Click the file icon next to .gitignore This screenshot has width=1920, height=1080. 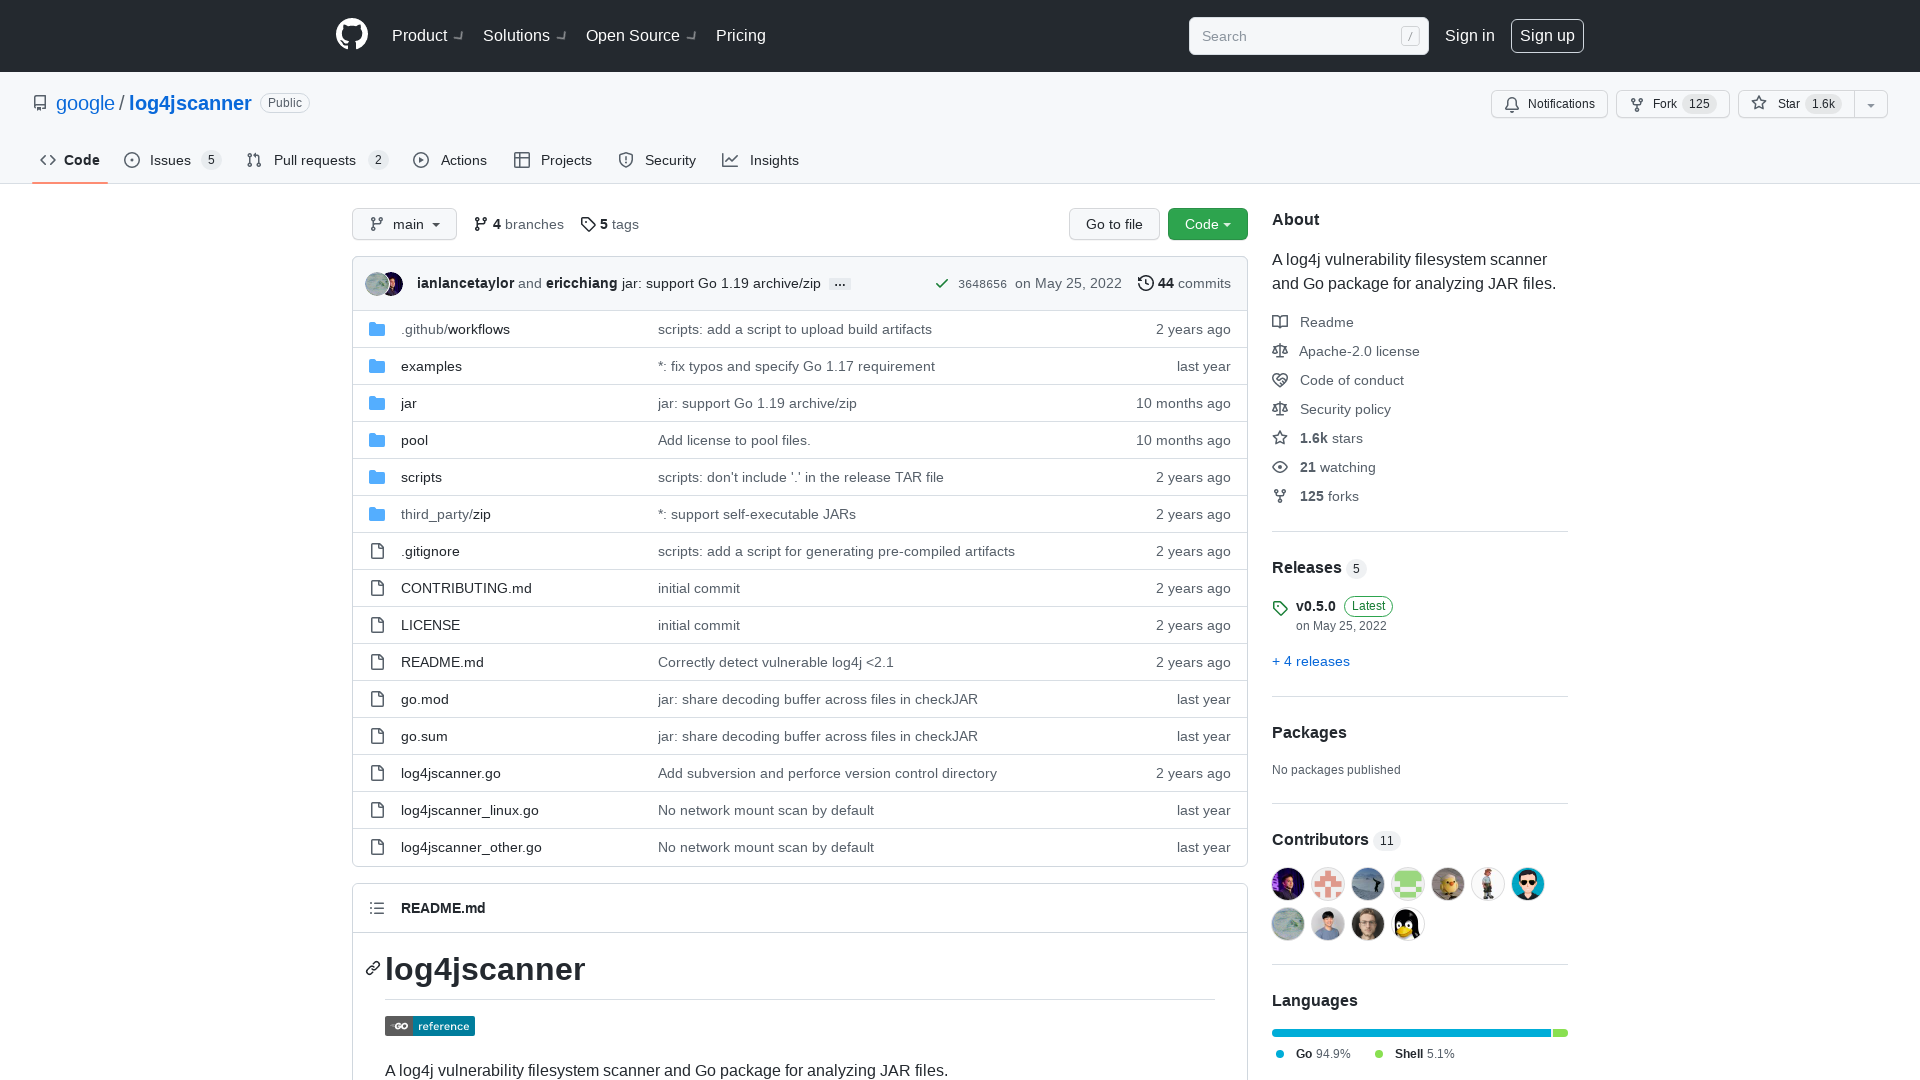(377, 551)
